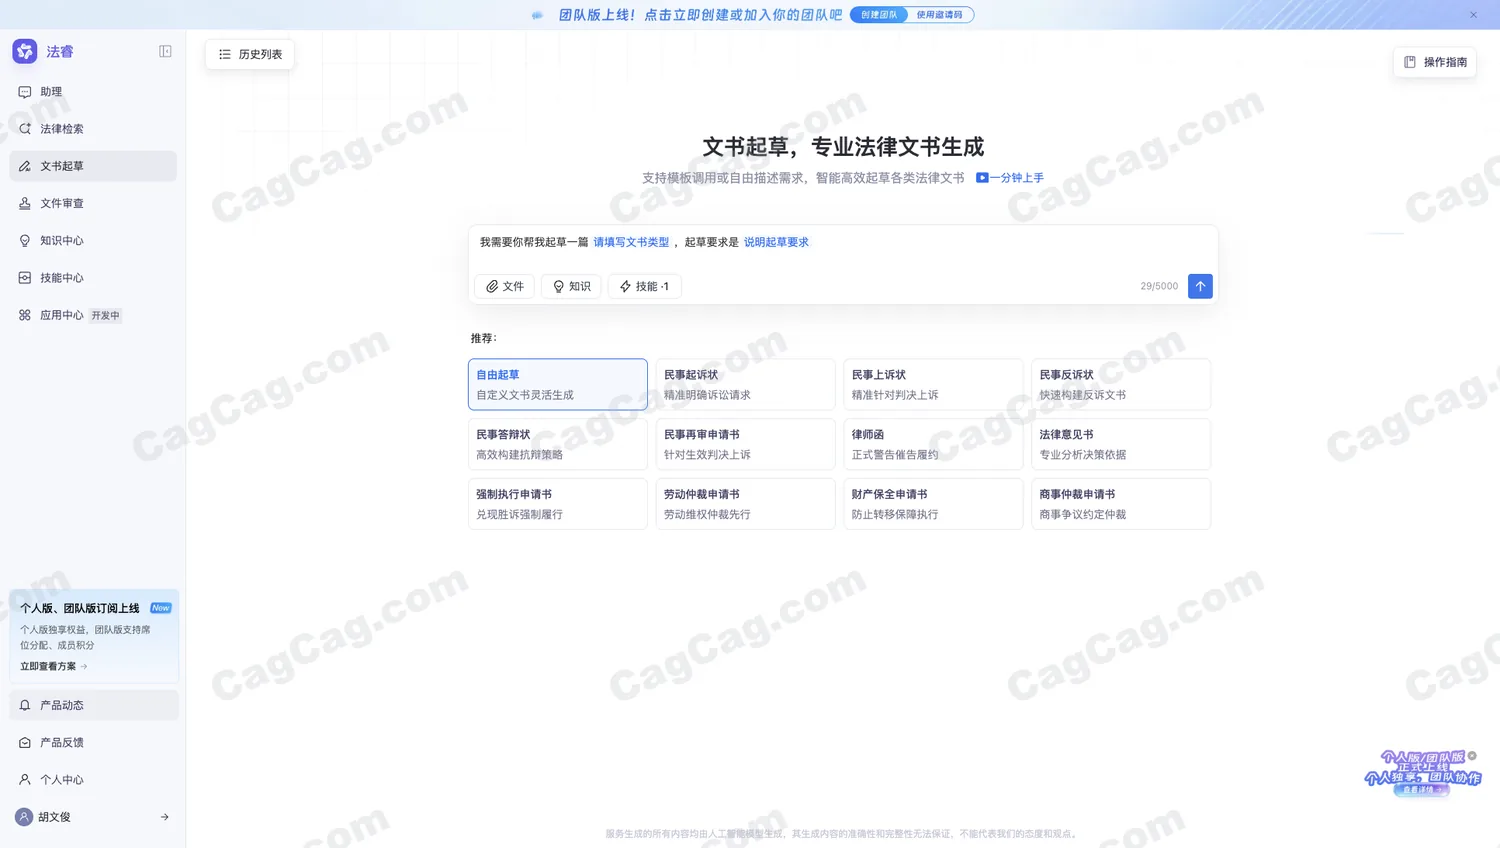Close the top announcement banner

(x=1473, y=15)
